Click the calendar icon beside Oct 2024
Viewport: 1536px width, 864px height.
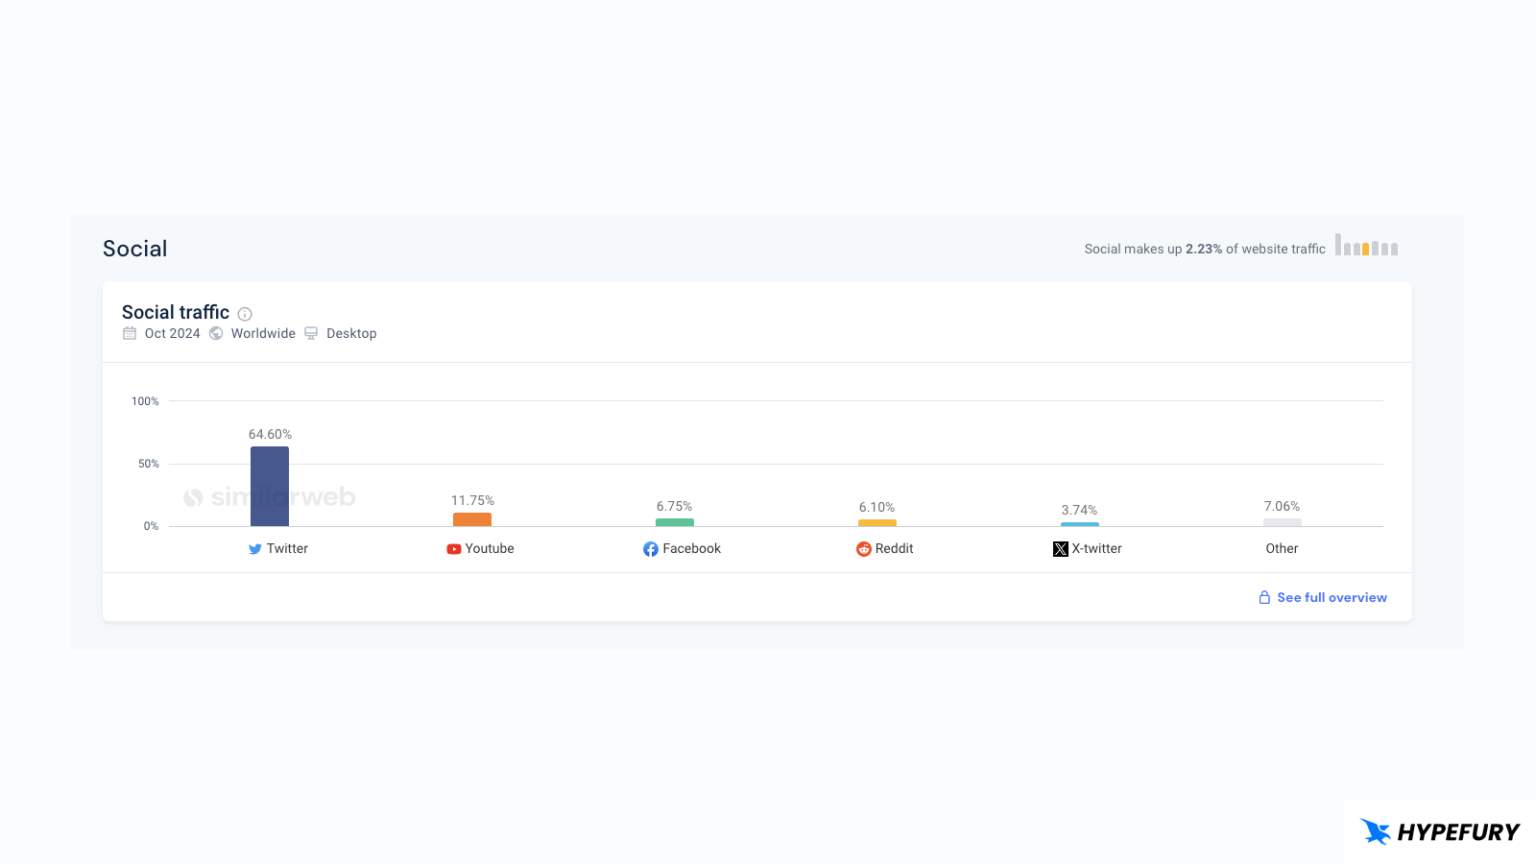[x=129, y=333]
